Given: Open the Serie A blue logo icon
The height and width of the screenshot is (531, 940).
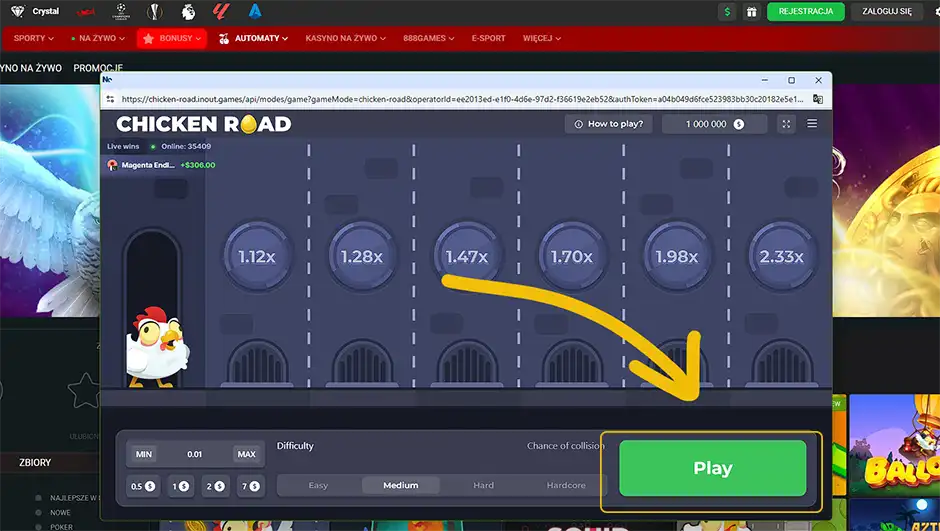Looking at the screenshot, I should click(x=255, y=11).
